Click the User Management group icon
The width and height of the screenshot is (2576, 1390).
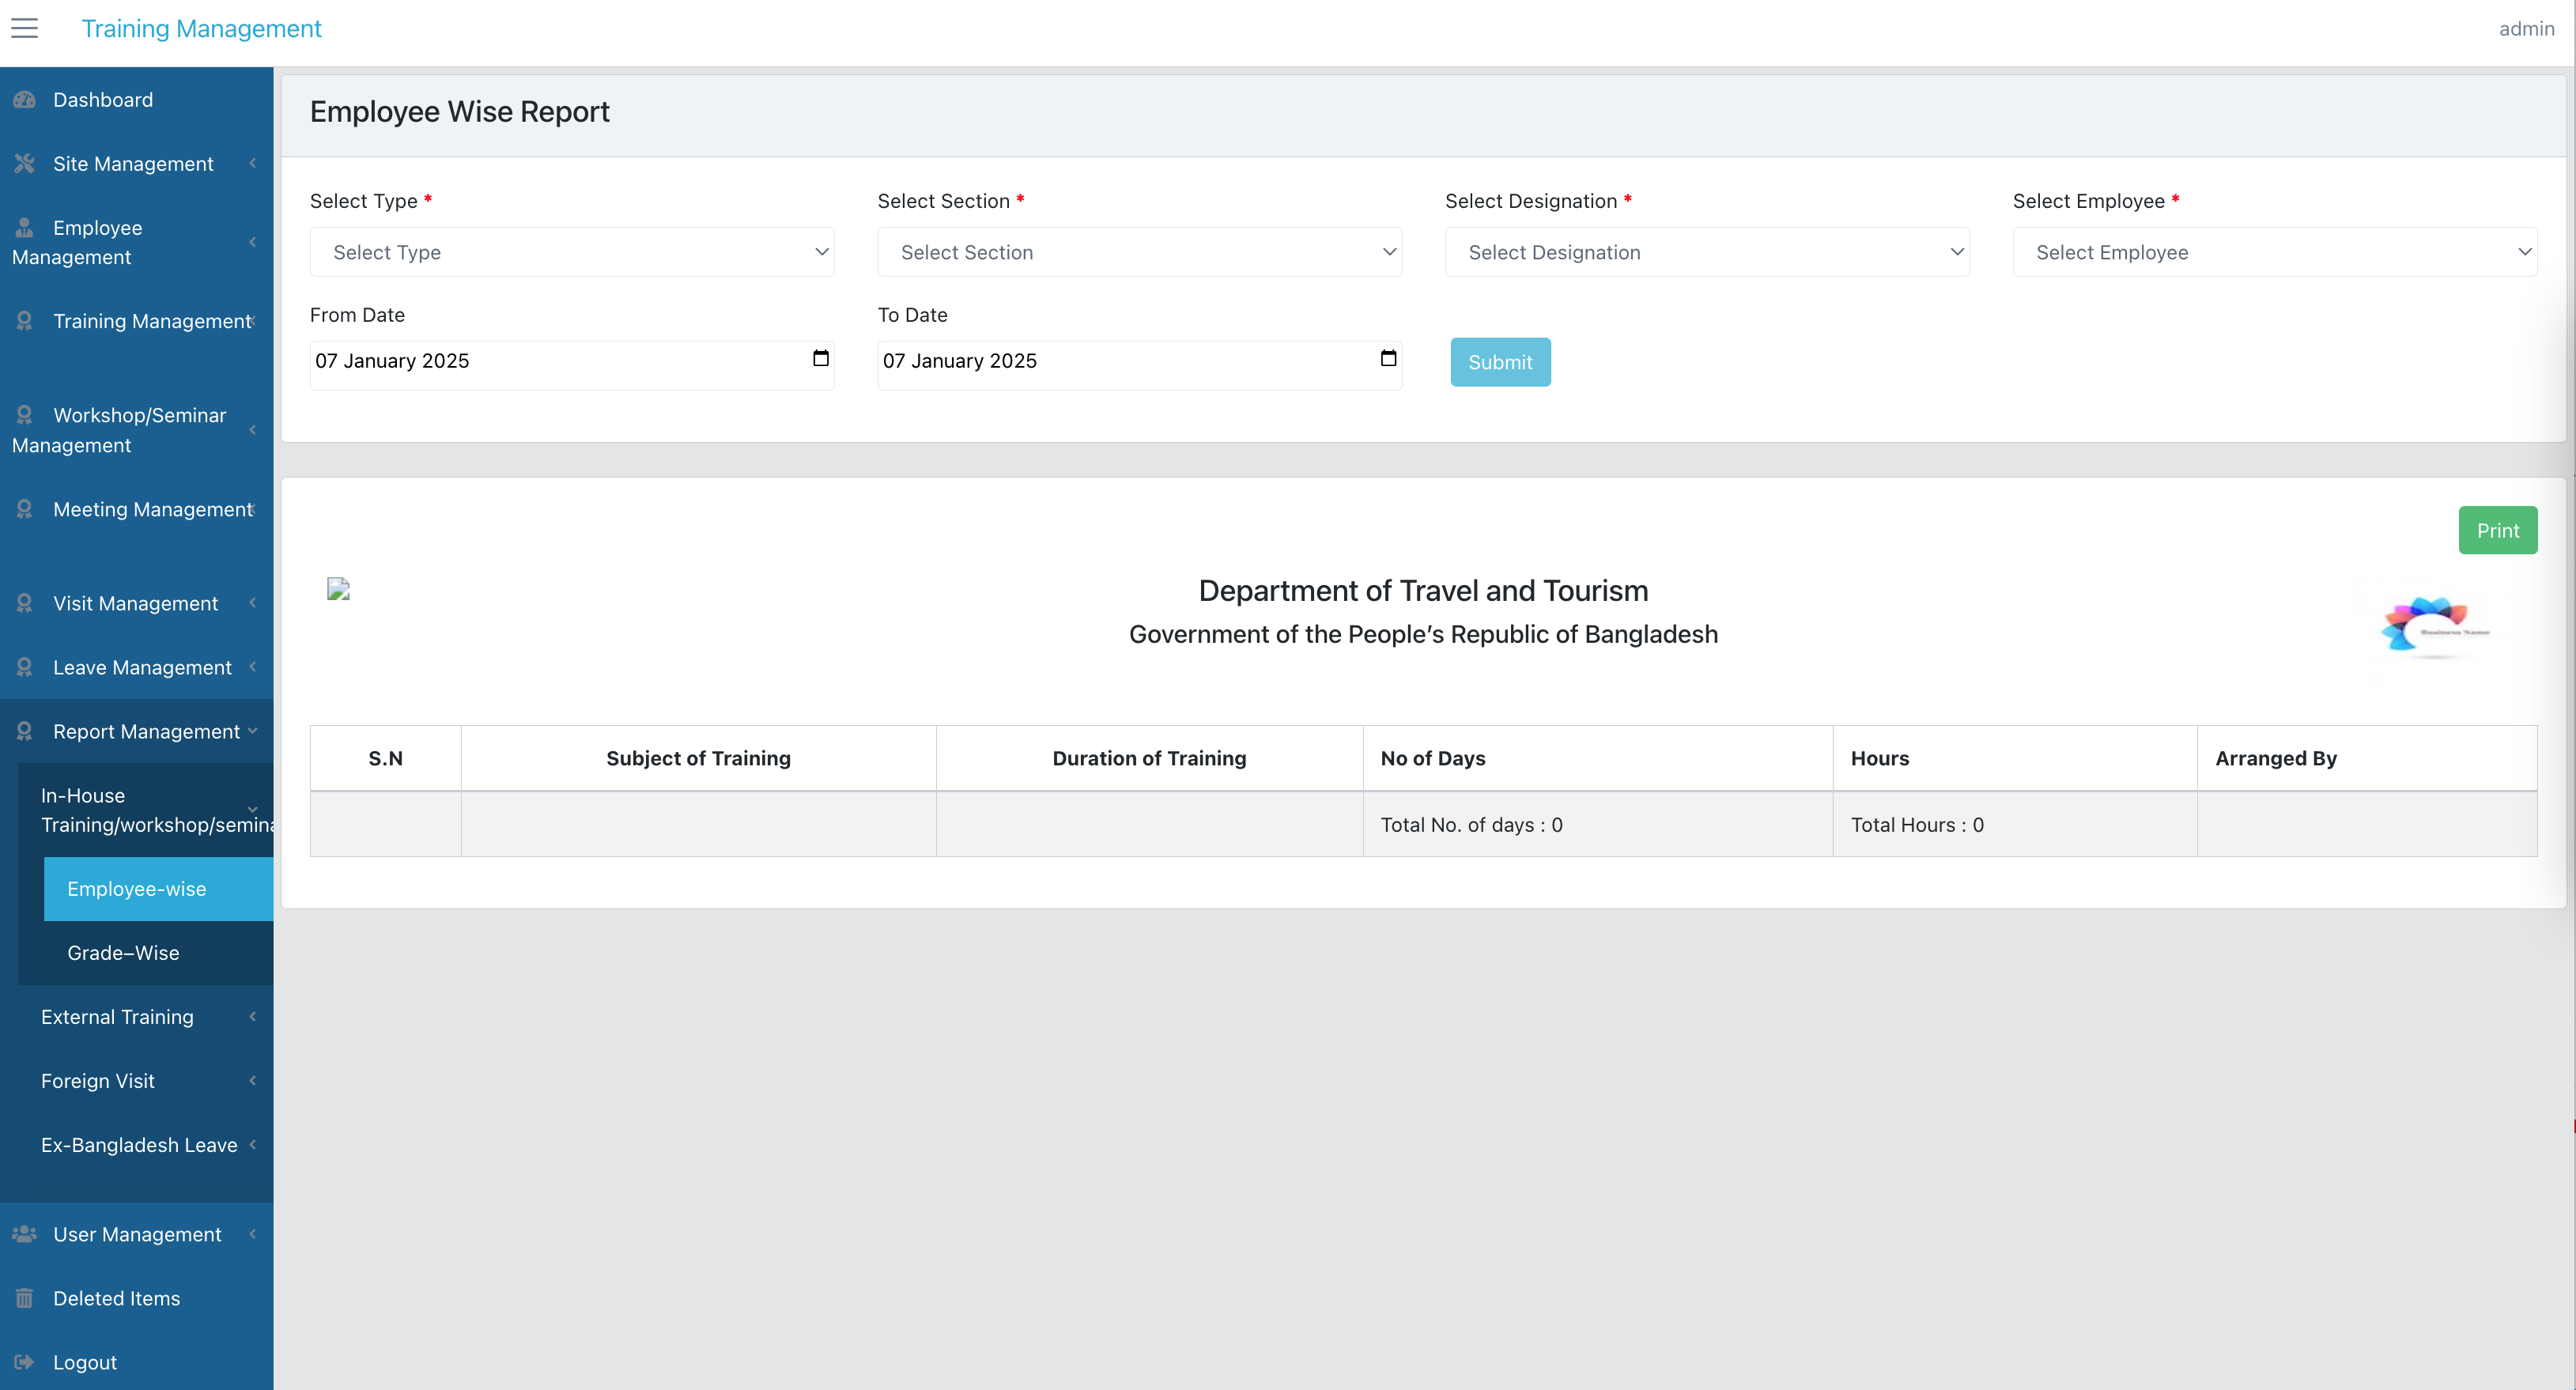tap(24, 1234)
